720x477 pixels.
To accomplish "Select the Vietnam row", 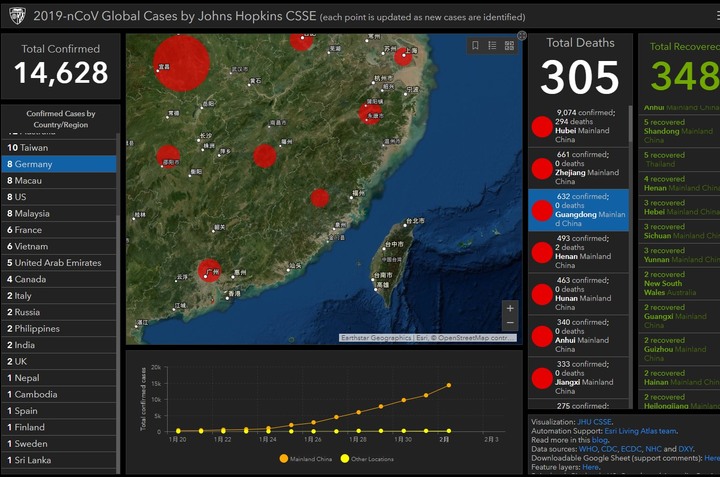I will (x=59, y=247).
